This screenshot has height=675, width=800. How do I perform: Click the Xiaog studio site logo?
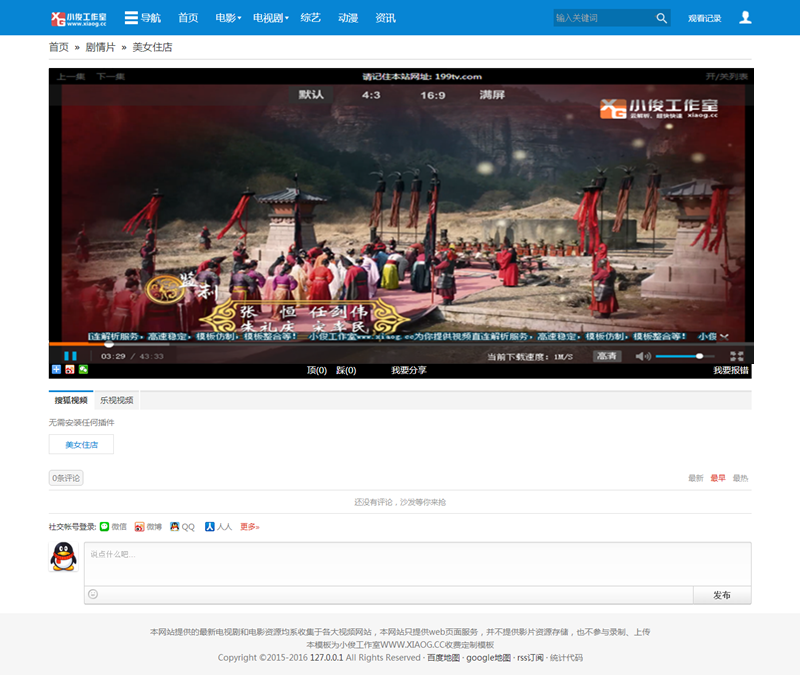click(x=79, y=18)
